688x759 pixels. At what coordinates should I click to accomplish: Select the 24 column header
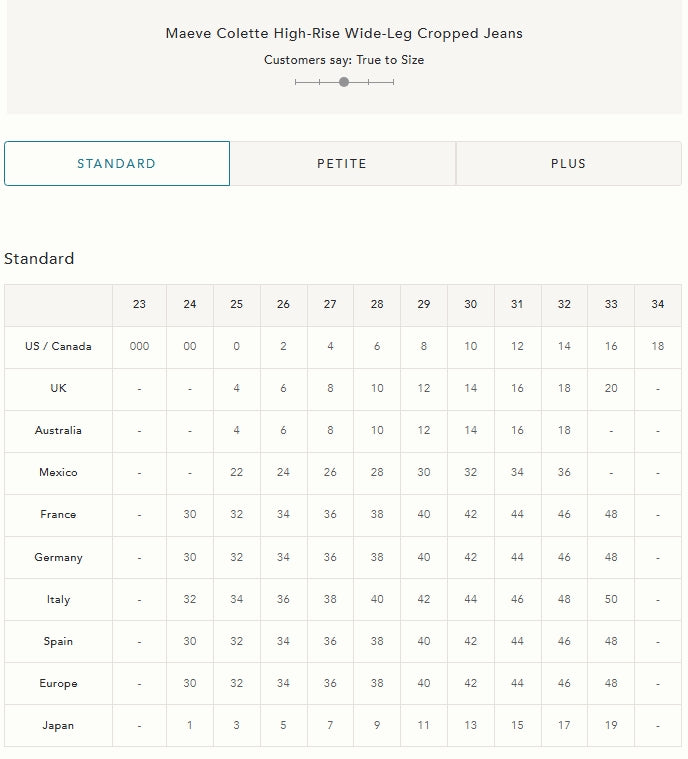click(190, 304)
